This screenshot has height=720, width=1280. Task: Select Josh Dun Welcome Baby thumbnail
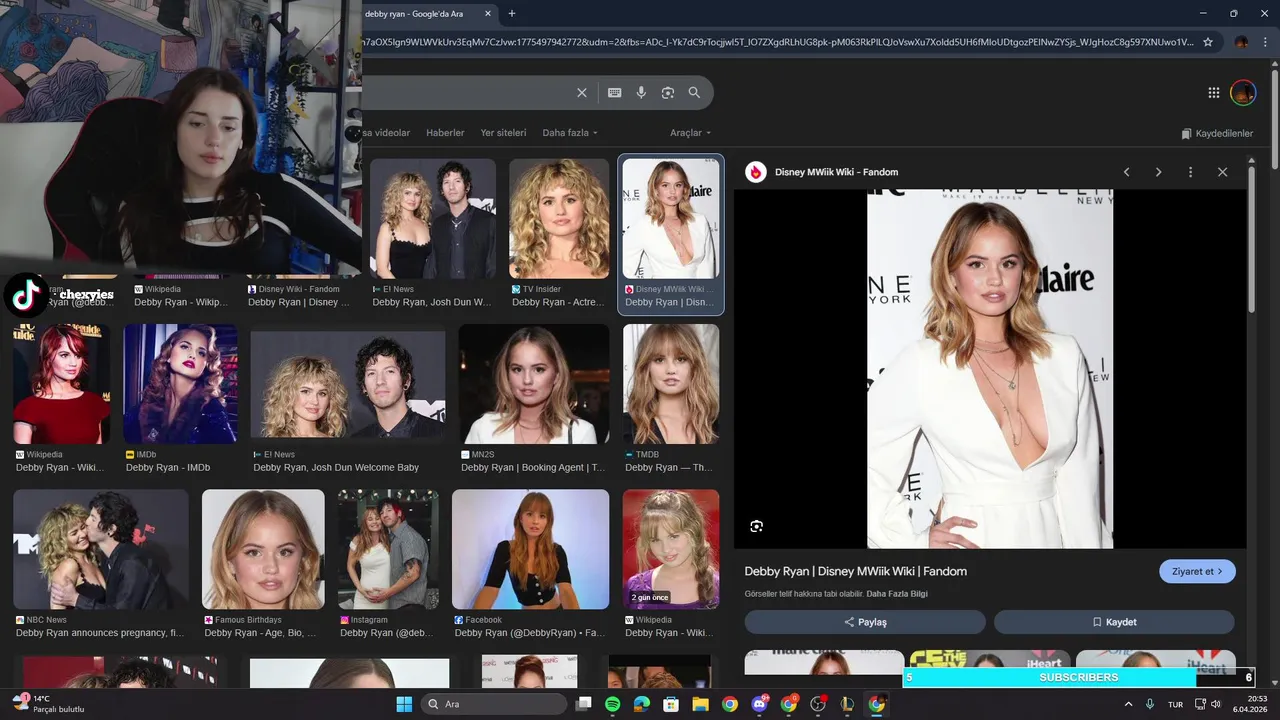[x=348, y=384]
